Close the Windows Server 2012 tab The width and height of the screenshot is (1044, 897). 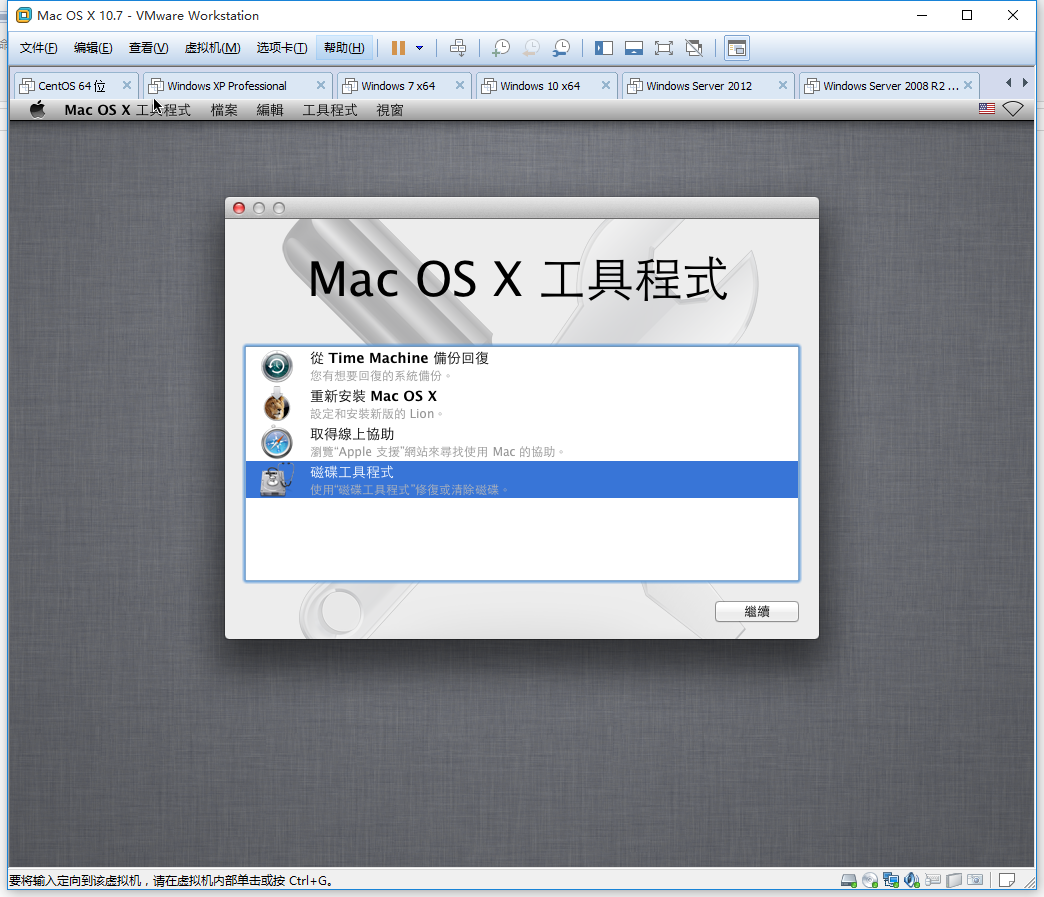[x=783, y=85]
